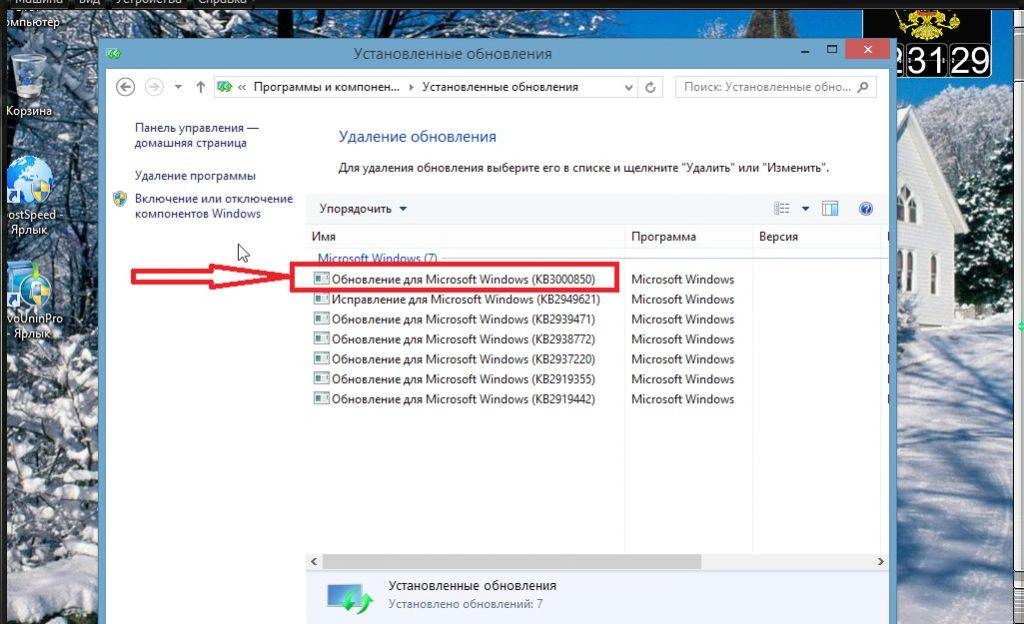Screen dimensions: 1024x624
Task: Maximize the Installed Updates window
Action: (x=831, y=50)
